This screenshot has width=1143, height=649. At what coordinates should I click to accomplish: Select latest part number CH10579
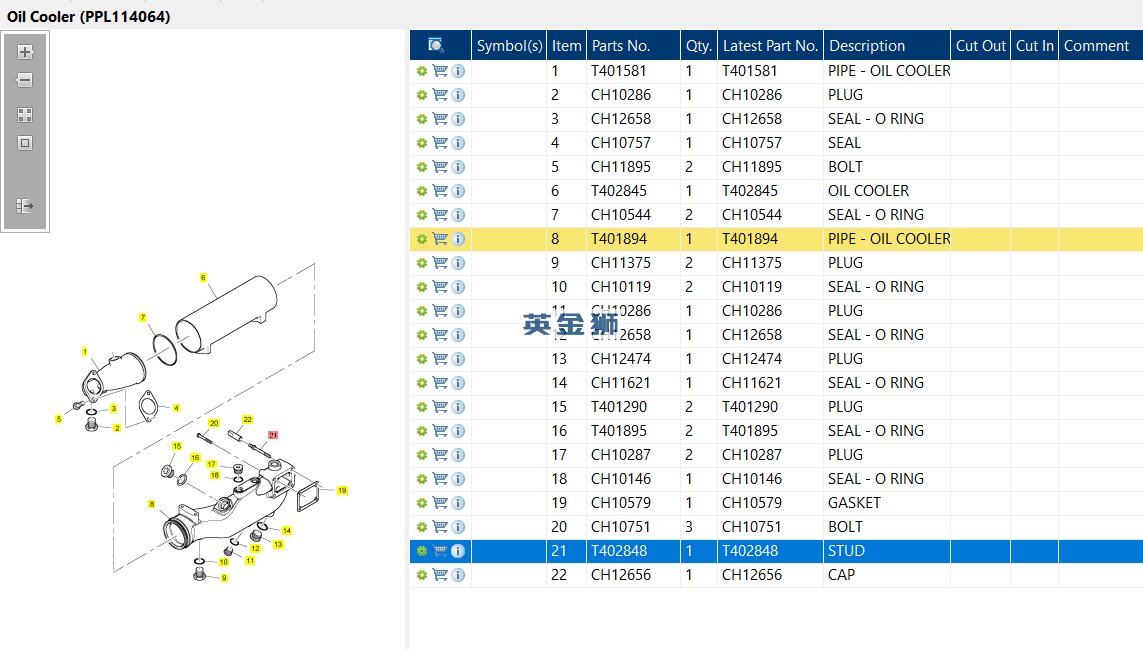click(x=752, y=503)
